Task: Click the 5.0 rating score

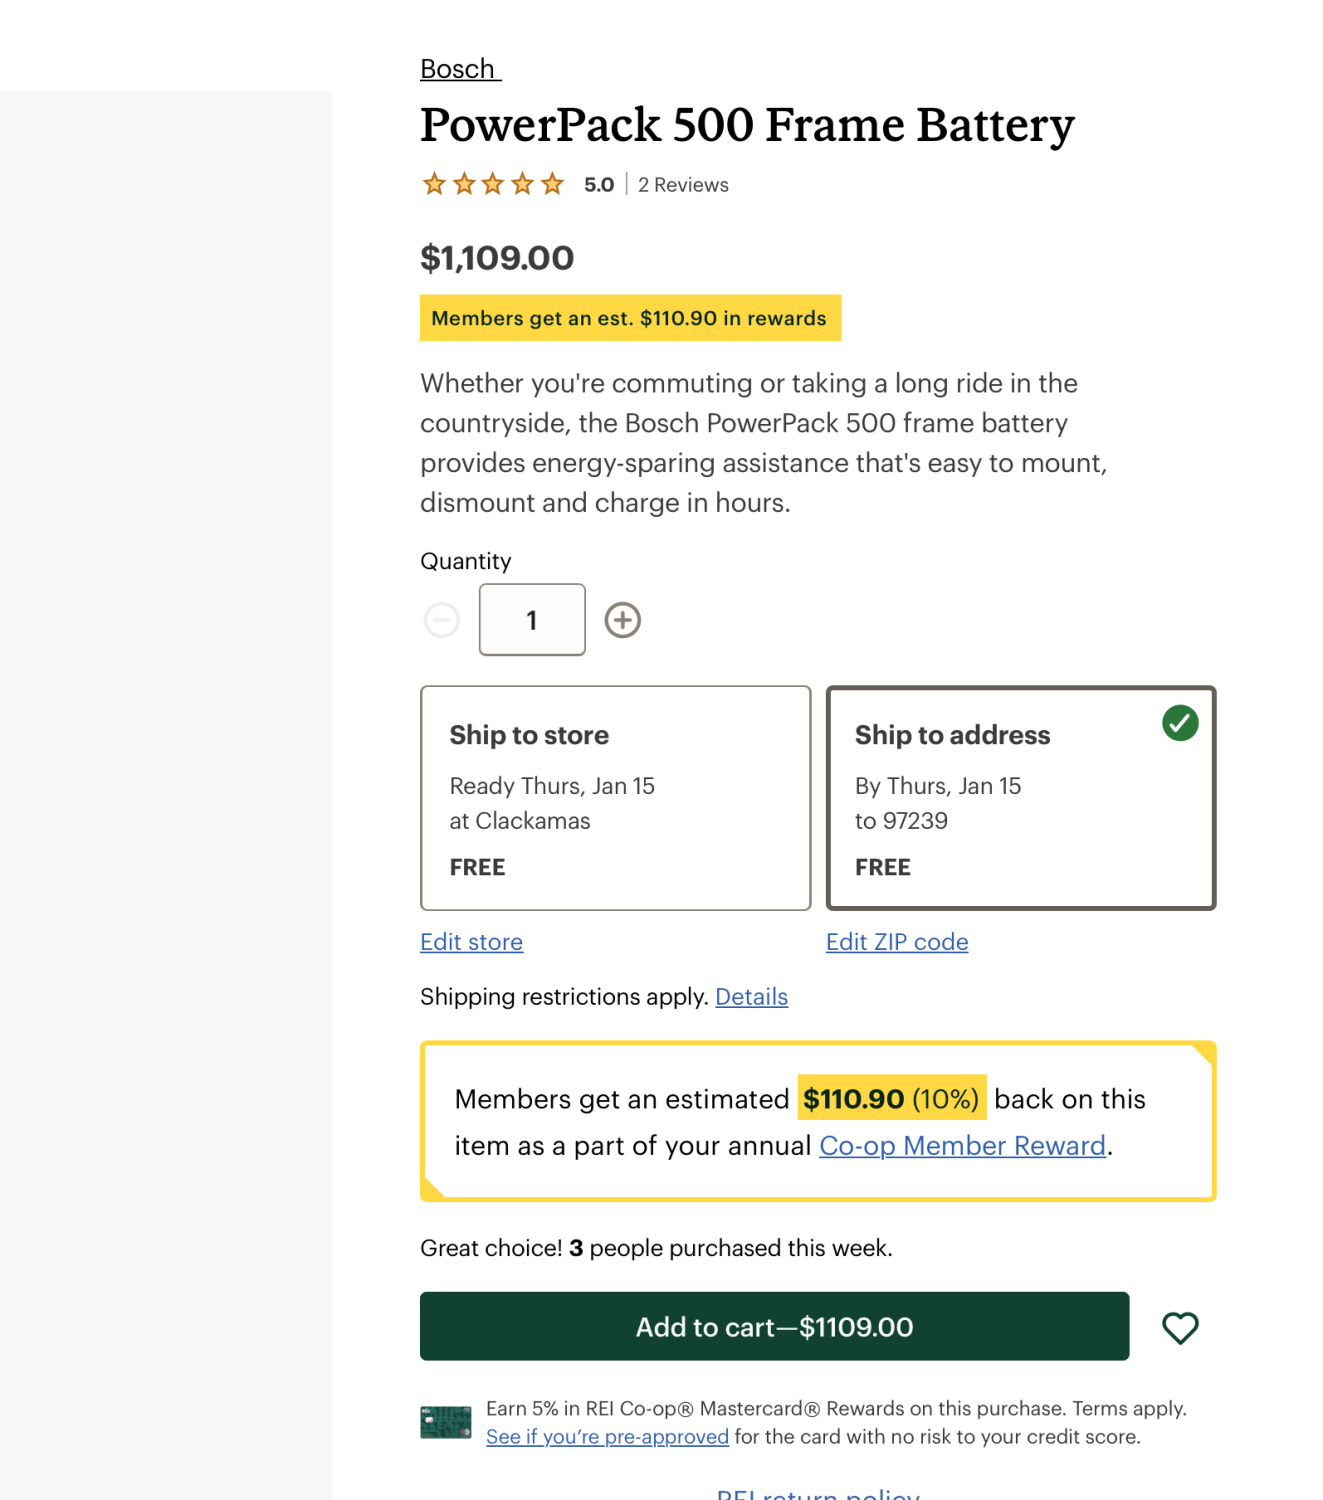Action: click(x=599, y=185)
